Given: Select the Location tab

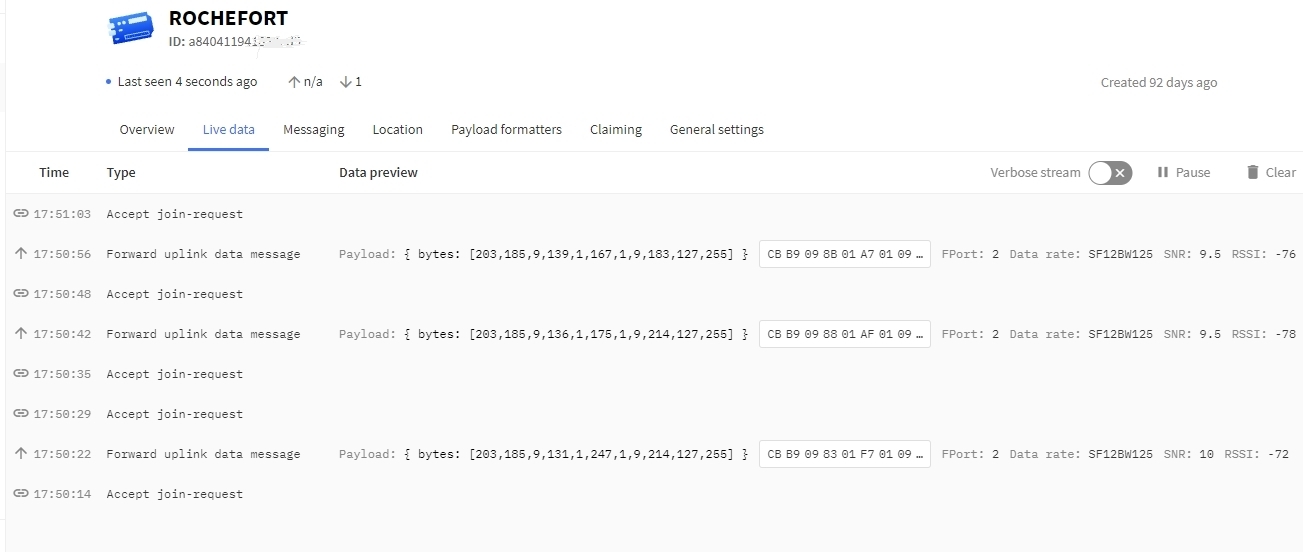Looking at the screenshot, I should (397, 130).
